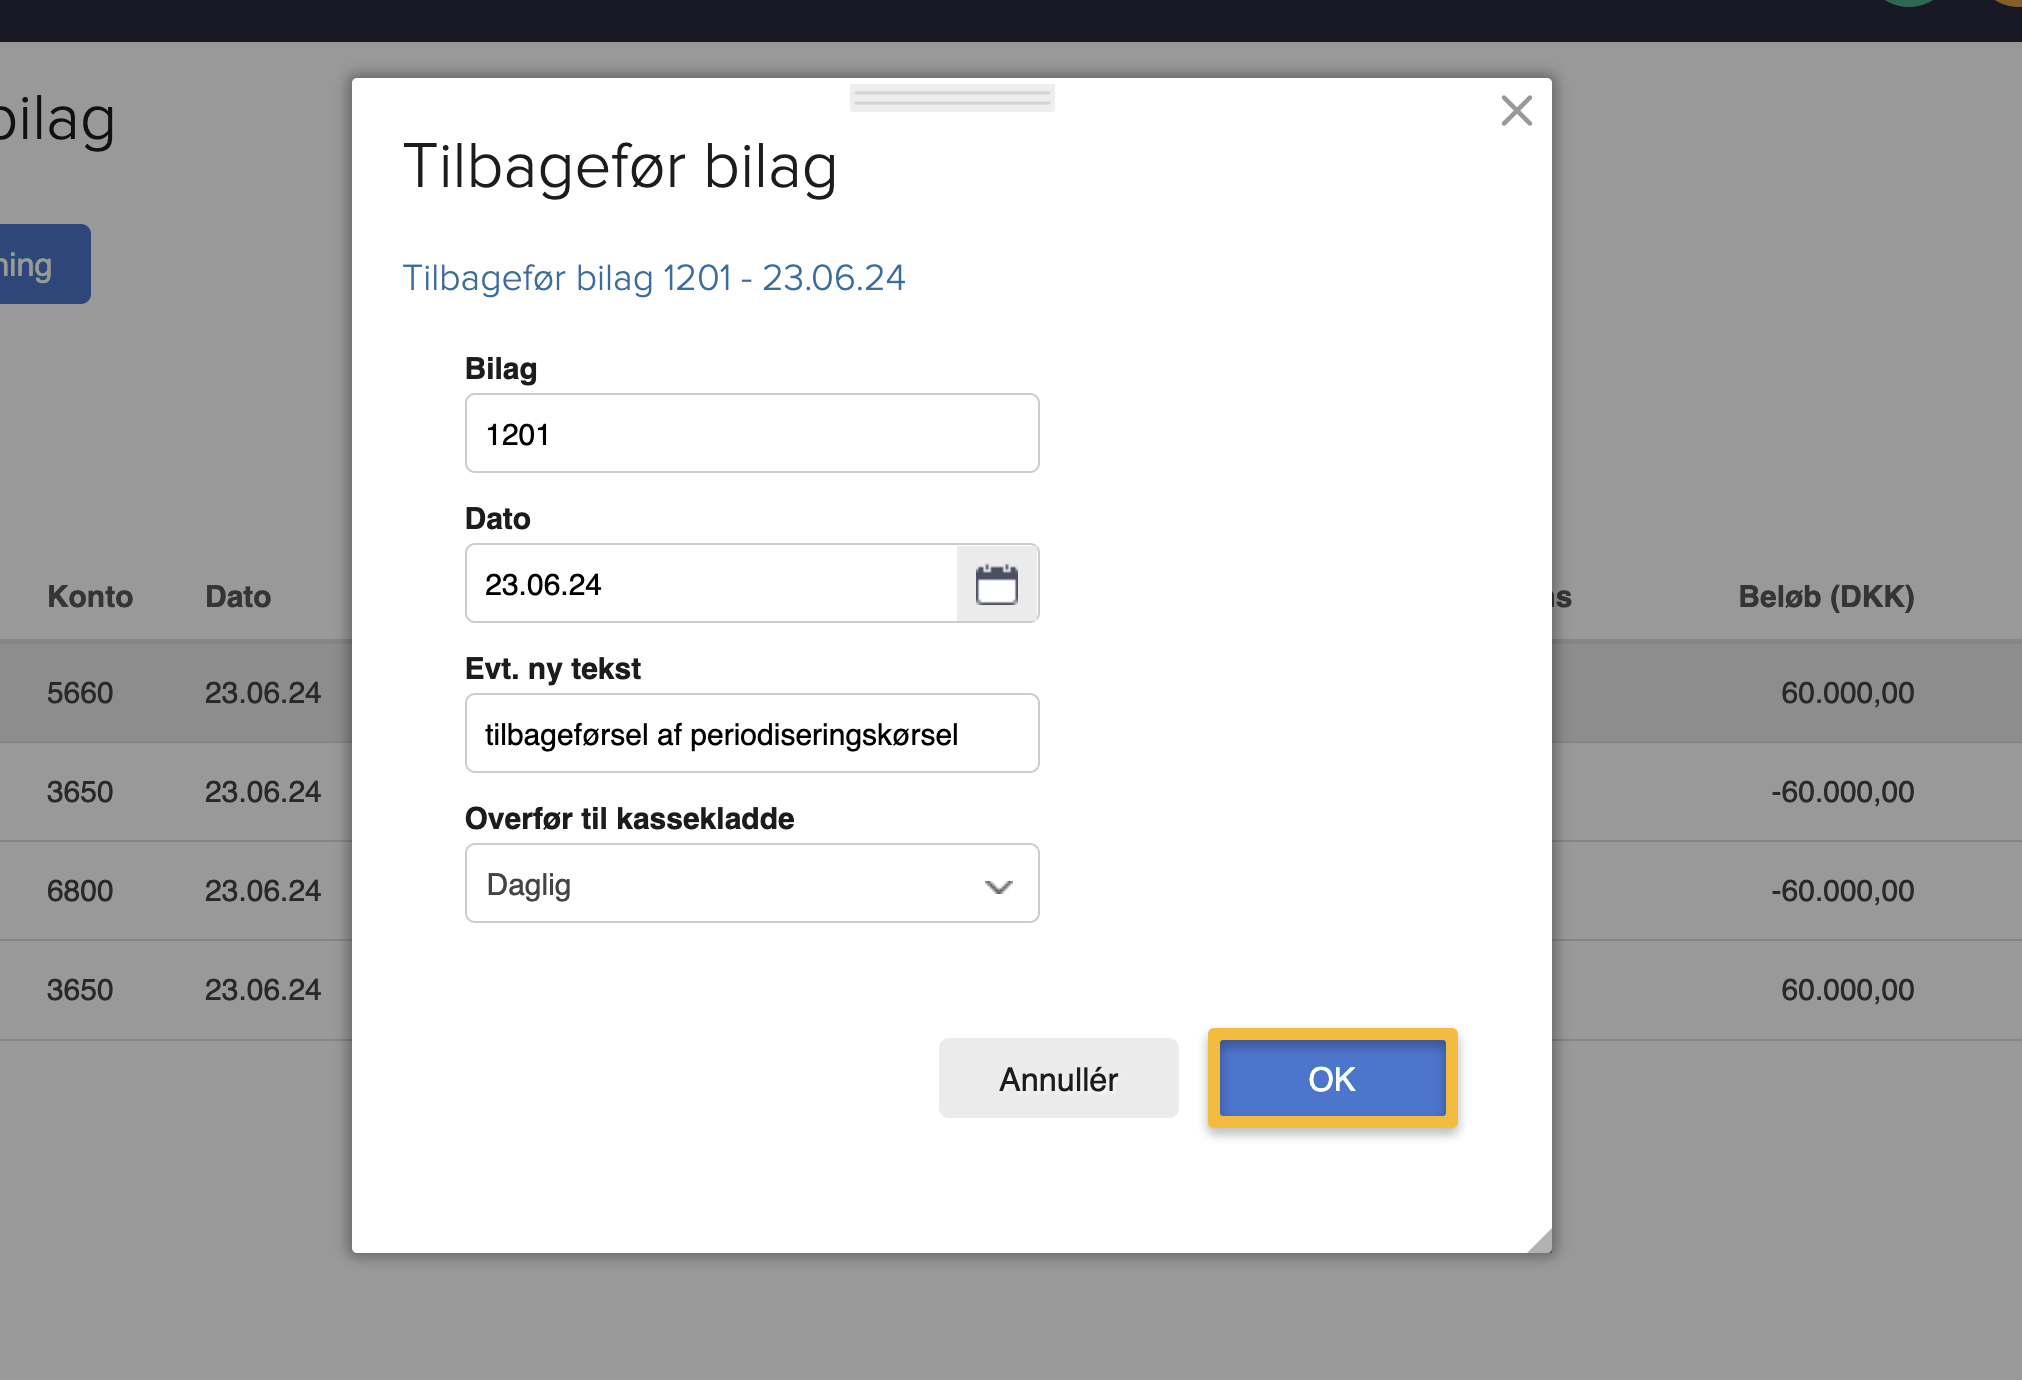Click the Konto column header
The image size is (2022, 1380).
pos(90,597)
